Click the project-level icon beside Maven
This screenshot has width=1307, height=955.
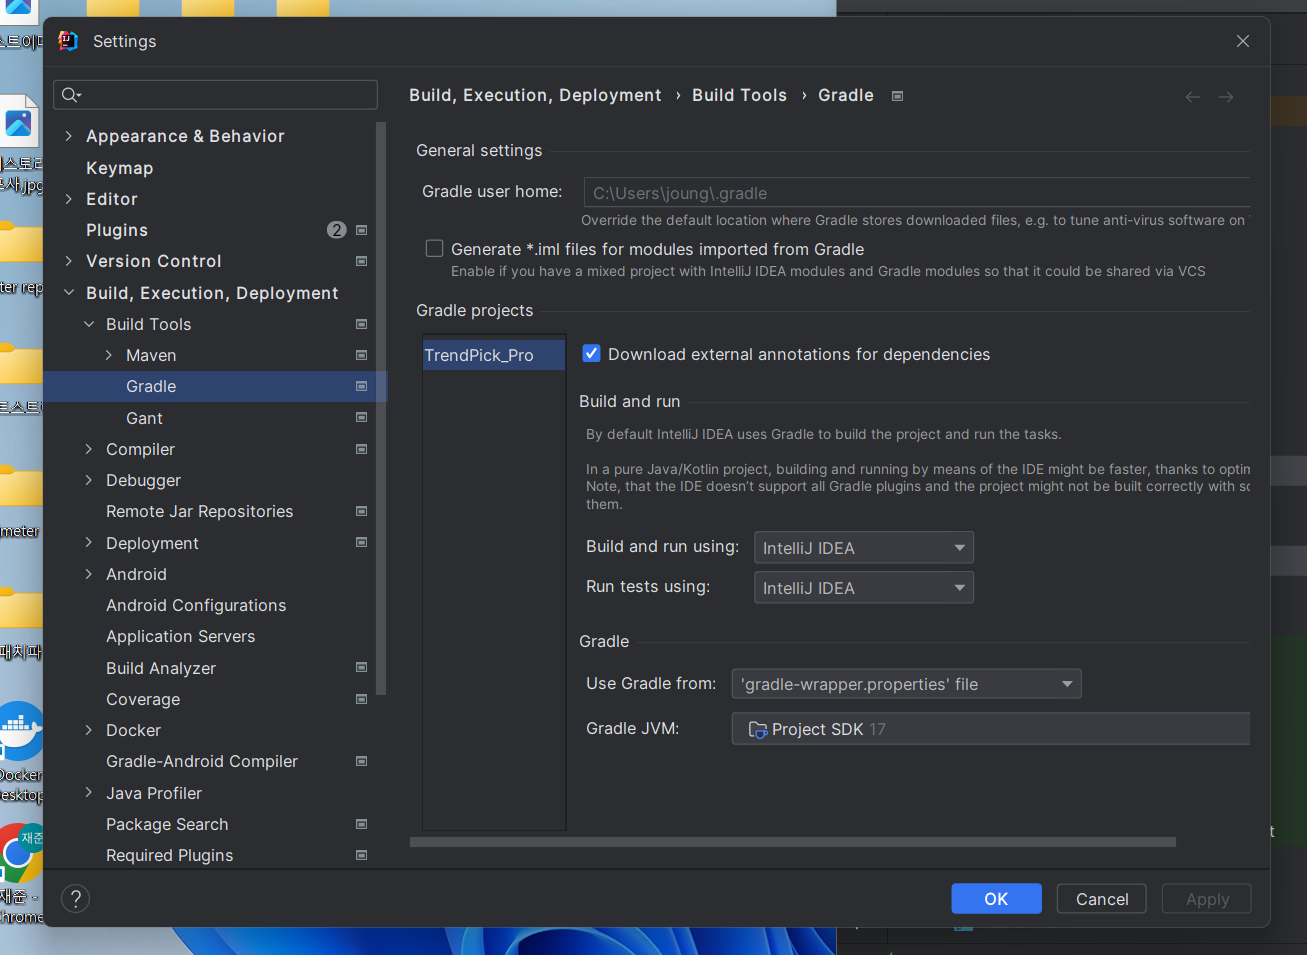point(362,355)
